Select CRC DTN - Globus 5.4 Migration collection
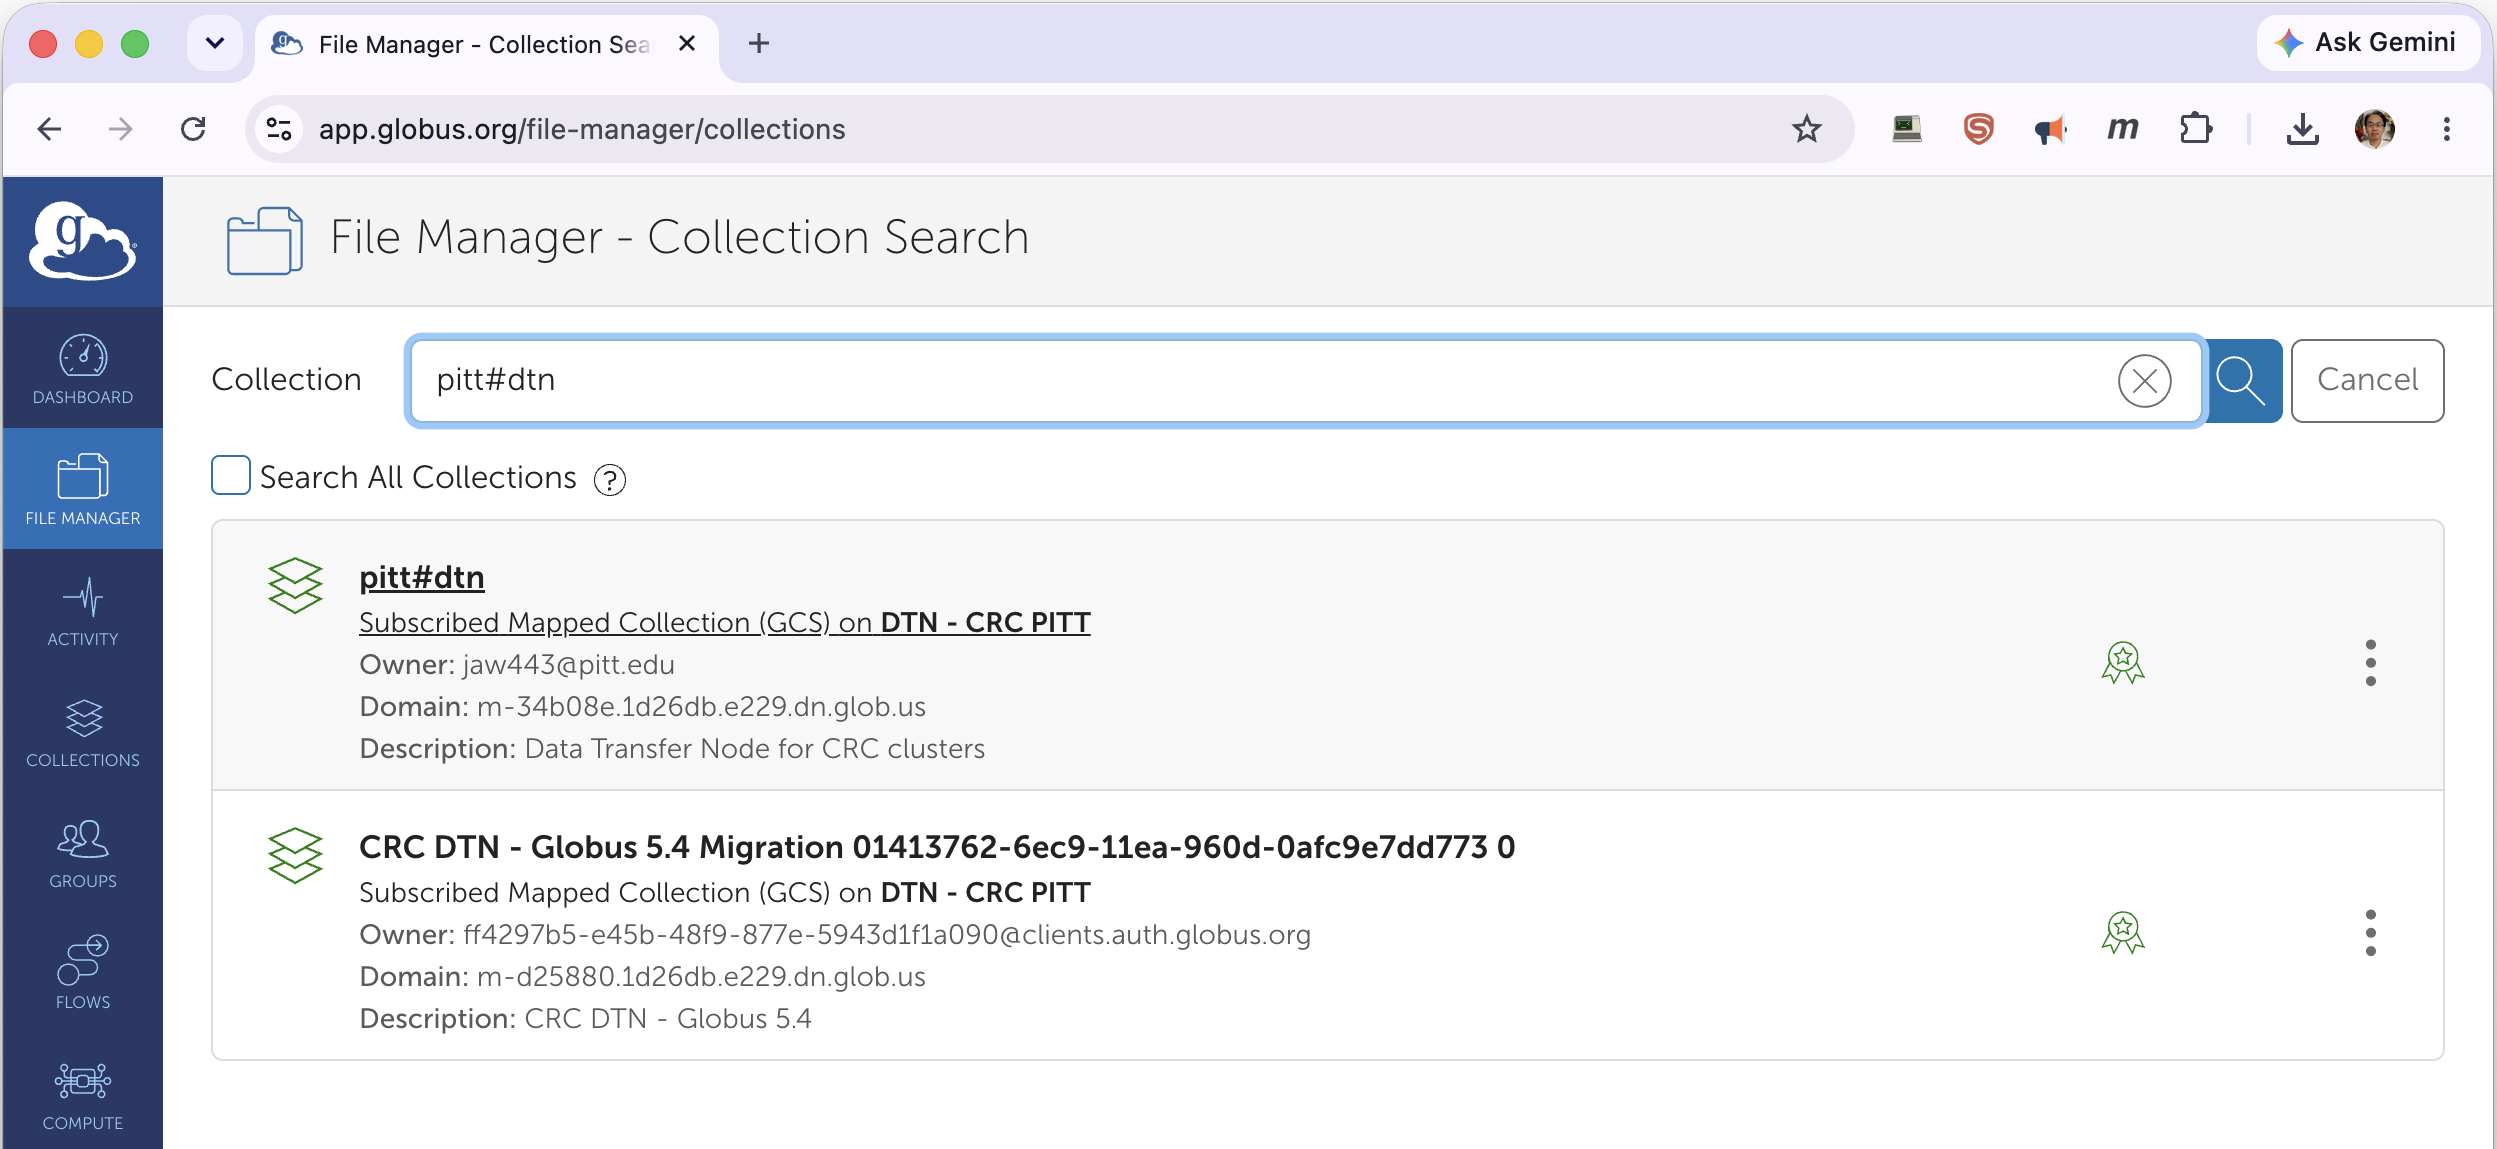Viewport: 2497px width, 1149px height. pyautogui.click(x=937, y=848)
